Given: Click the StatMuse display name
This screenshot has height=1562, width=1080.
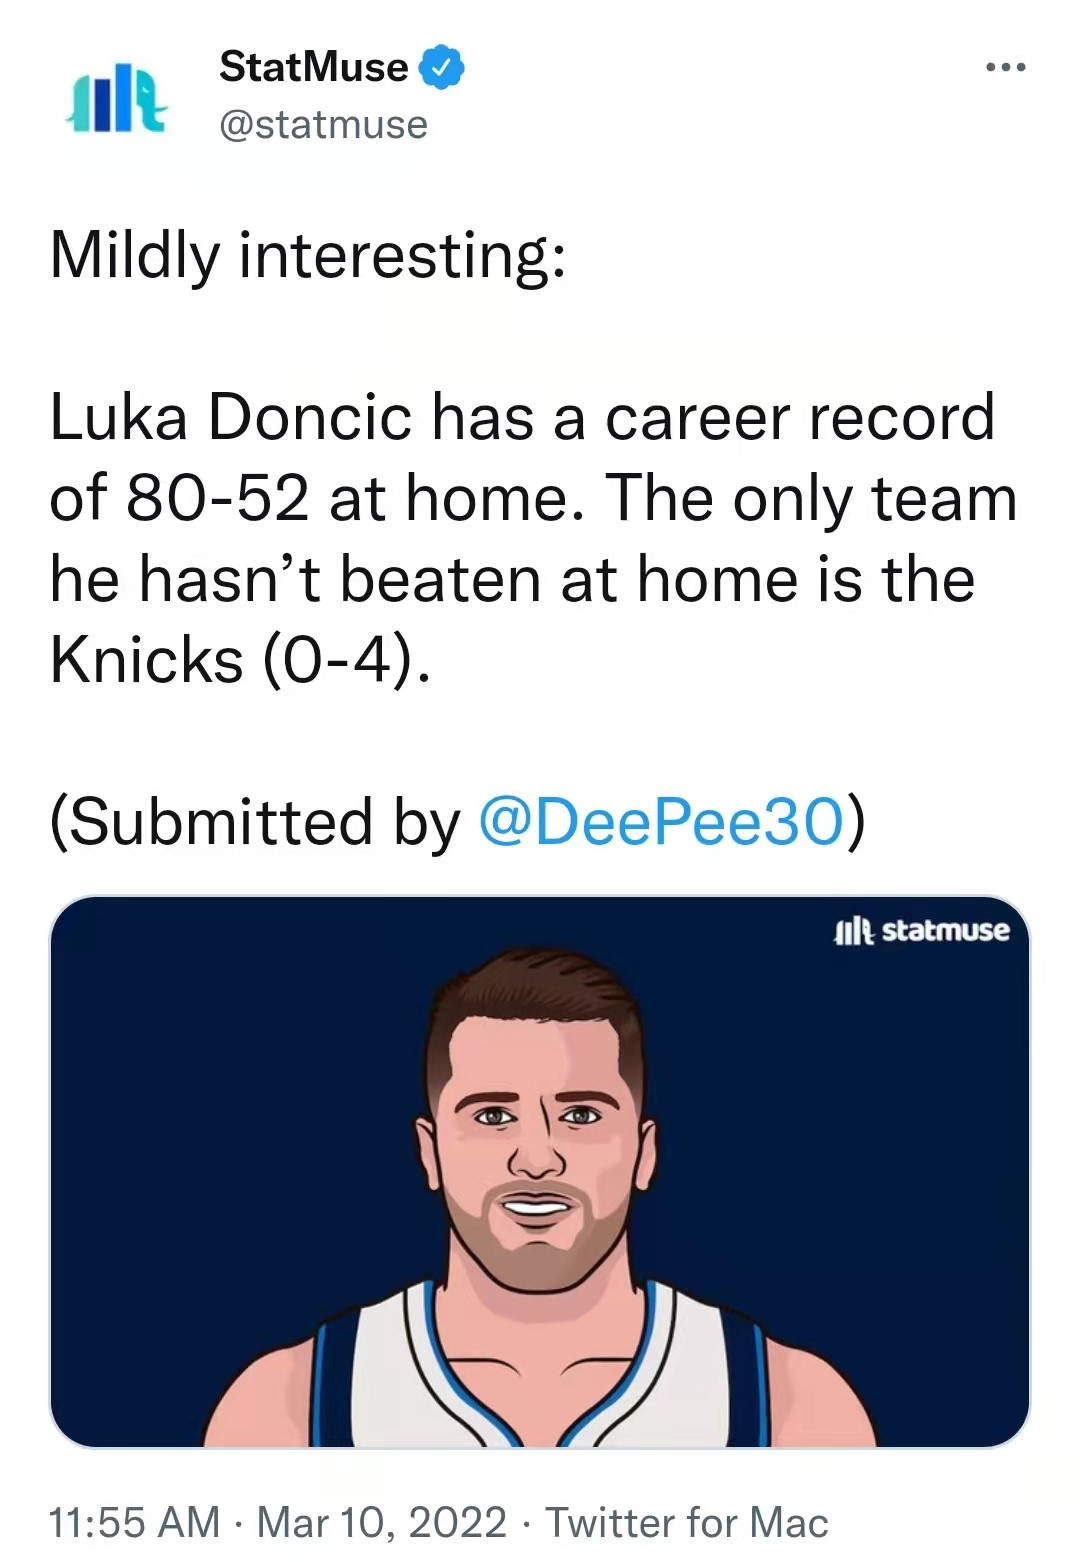Looking at the screenshot, I should tap(313, 67).
